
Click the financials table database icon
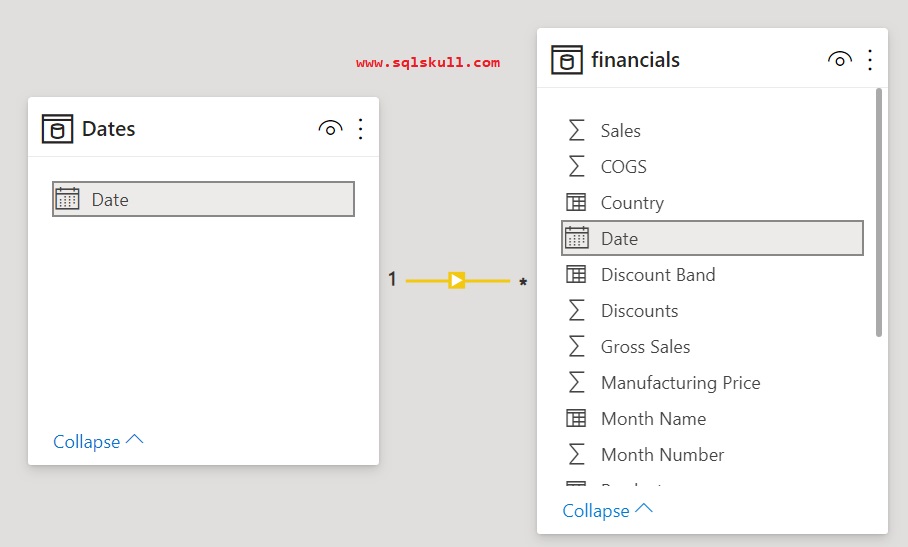click(x=567, y=60)
